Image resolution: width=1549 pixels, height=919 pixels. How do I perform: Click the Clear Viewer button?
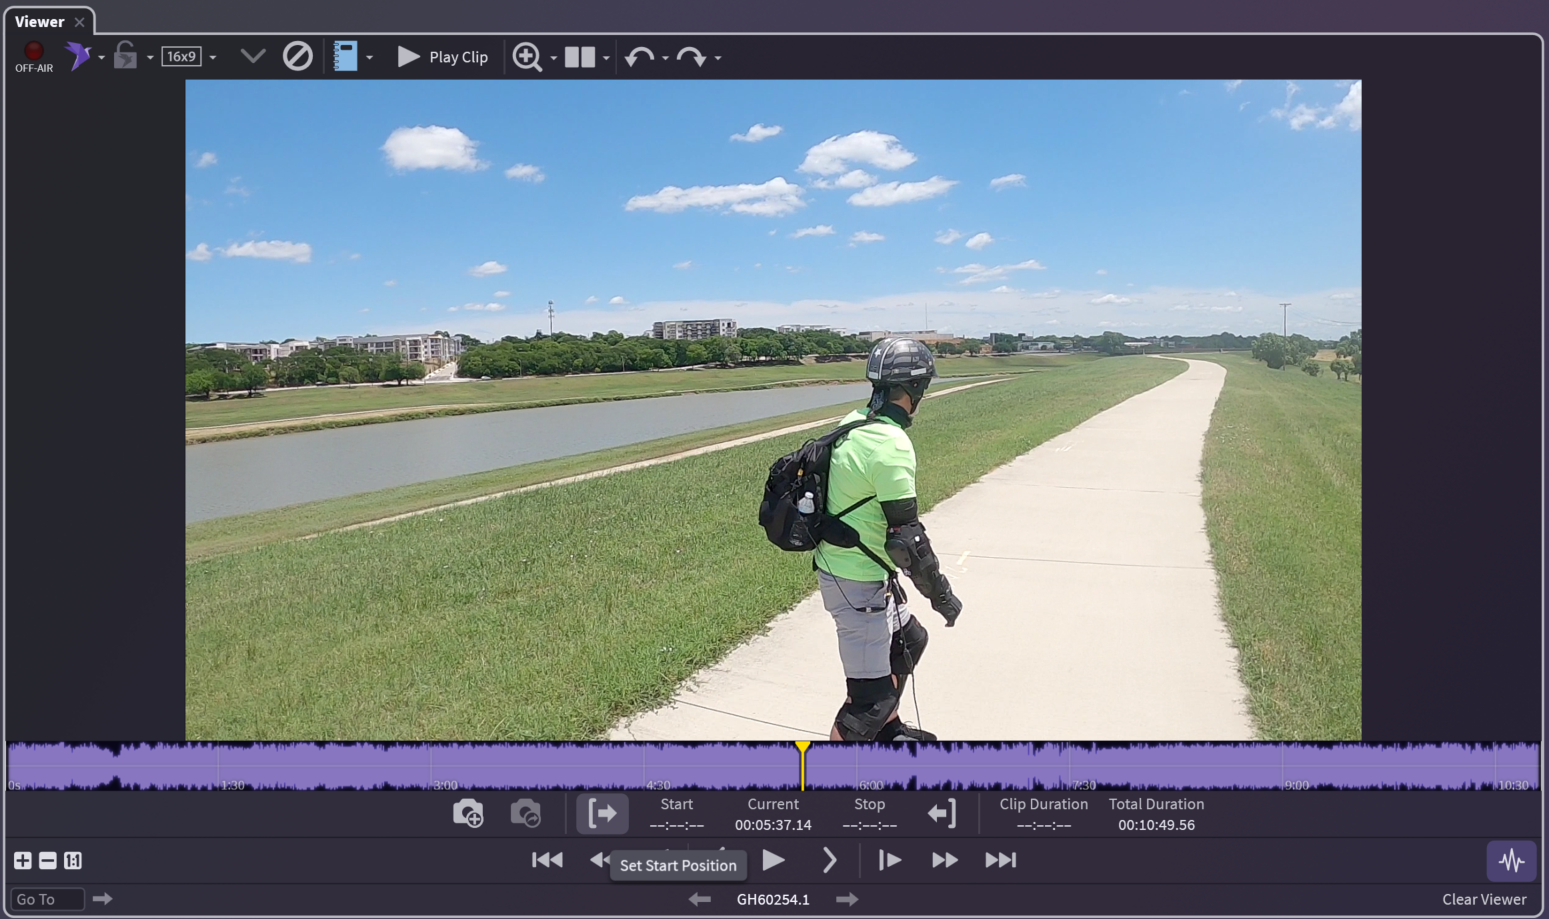click(1483, 899)
